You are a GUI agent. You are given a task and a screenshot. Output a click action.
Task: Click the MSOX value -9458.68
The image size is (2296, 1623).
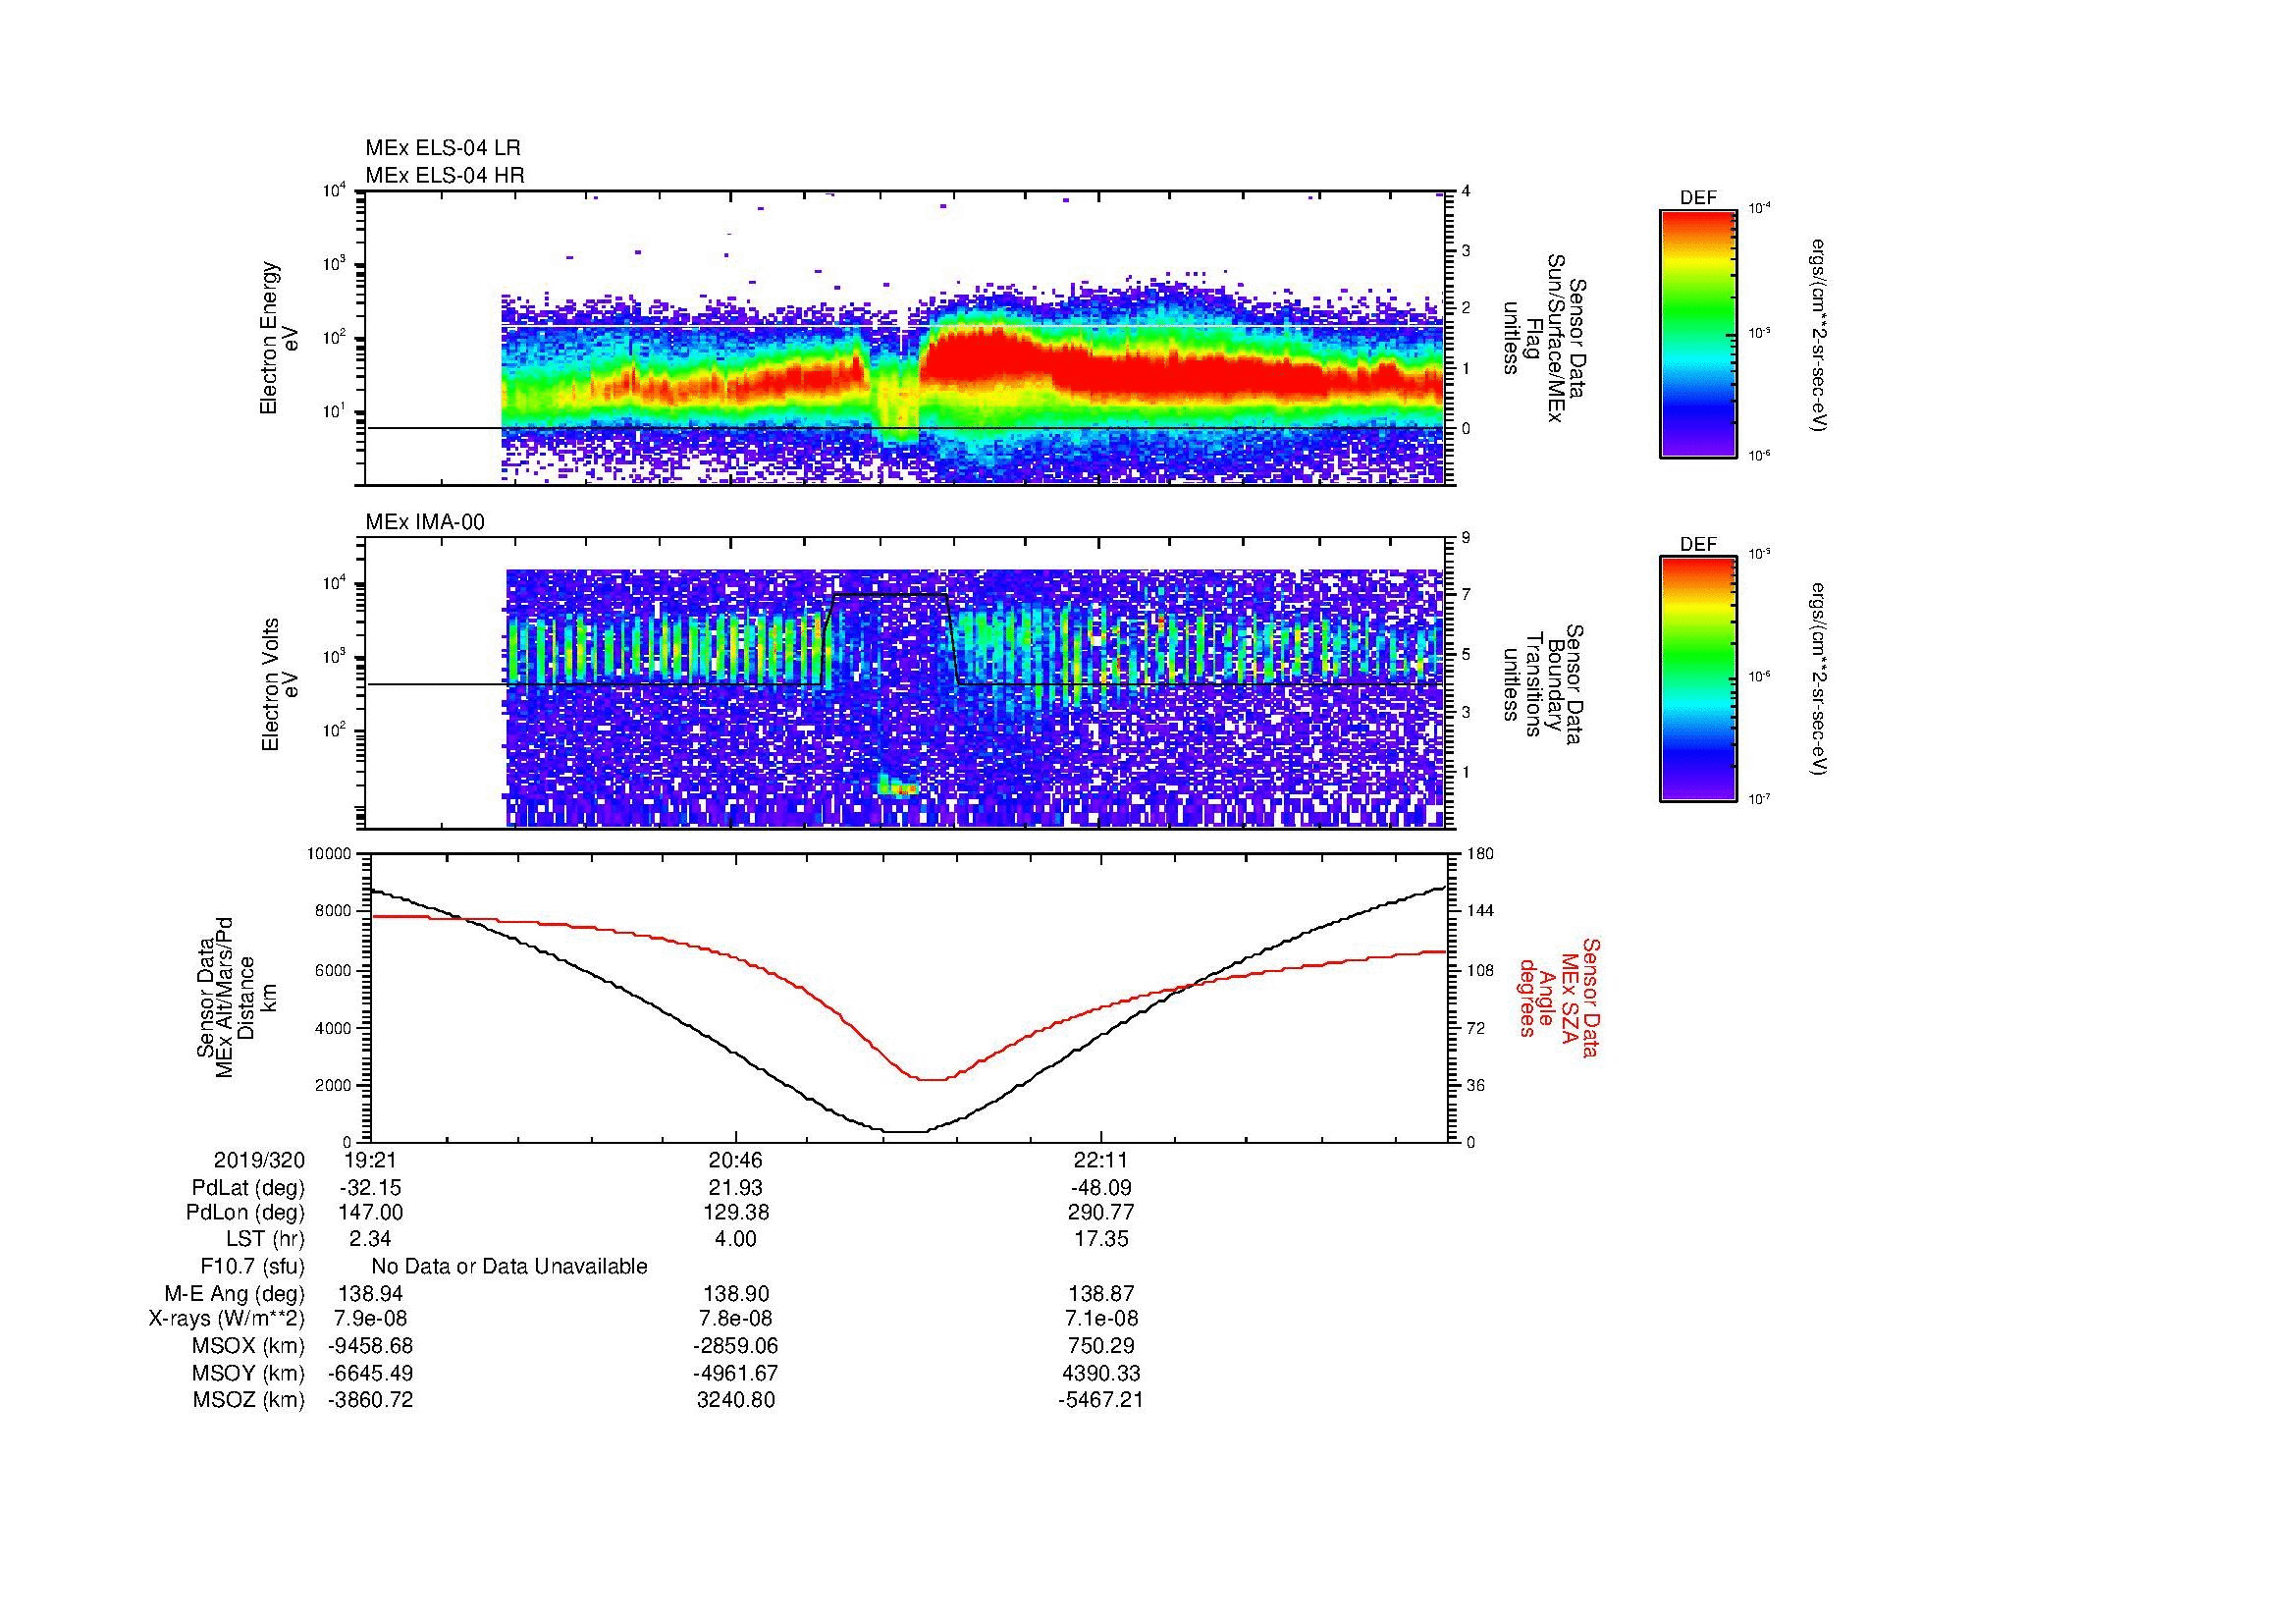point(371,1346)
